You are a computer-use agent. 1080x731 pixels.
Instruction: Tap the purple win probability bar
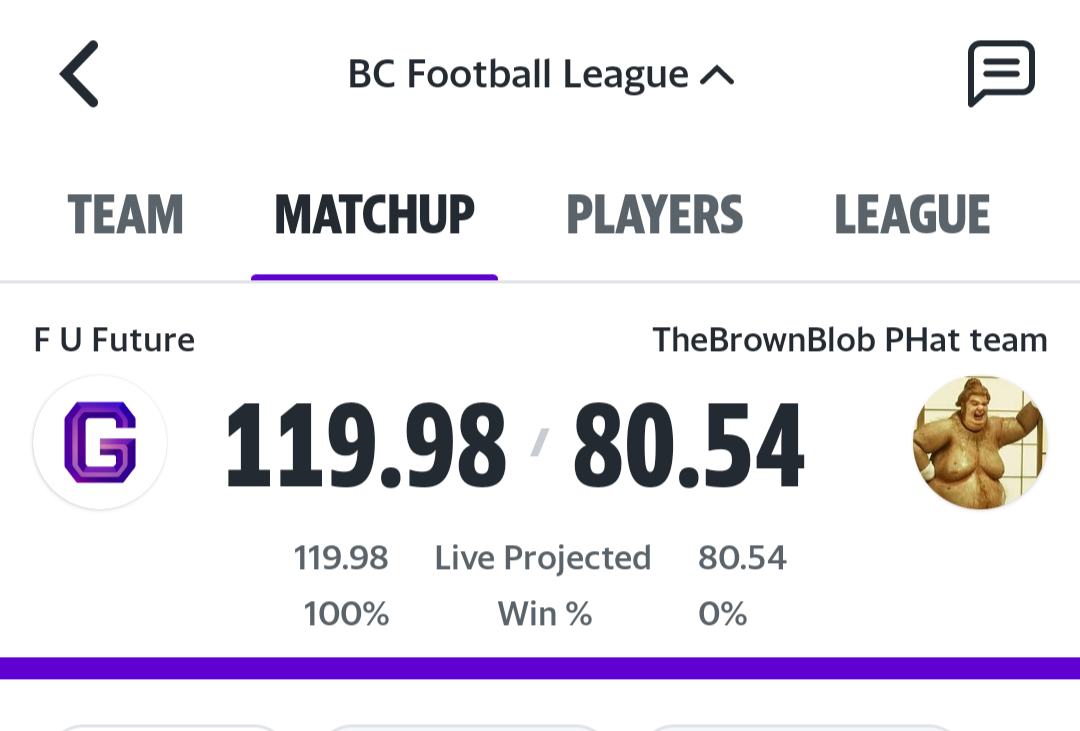pos(540,668)
